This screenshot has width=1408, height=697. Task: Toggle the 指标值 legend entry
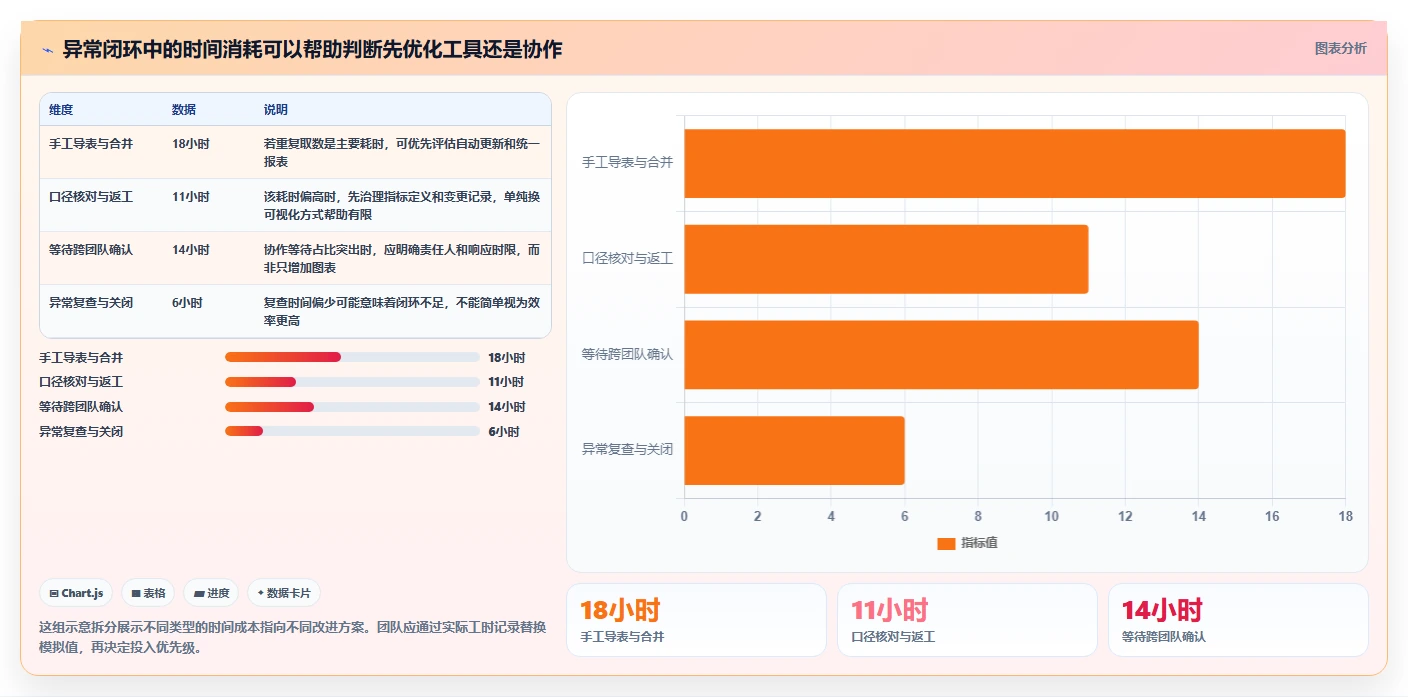click(x=967, y=543)
